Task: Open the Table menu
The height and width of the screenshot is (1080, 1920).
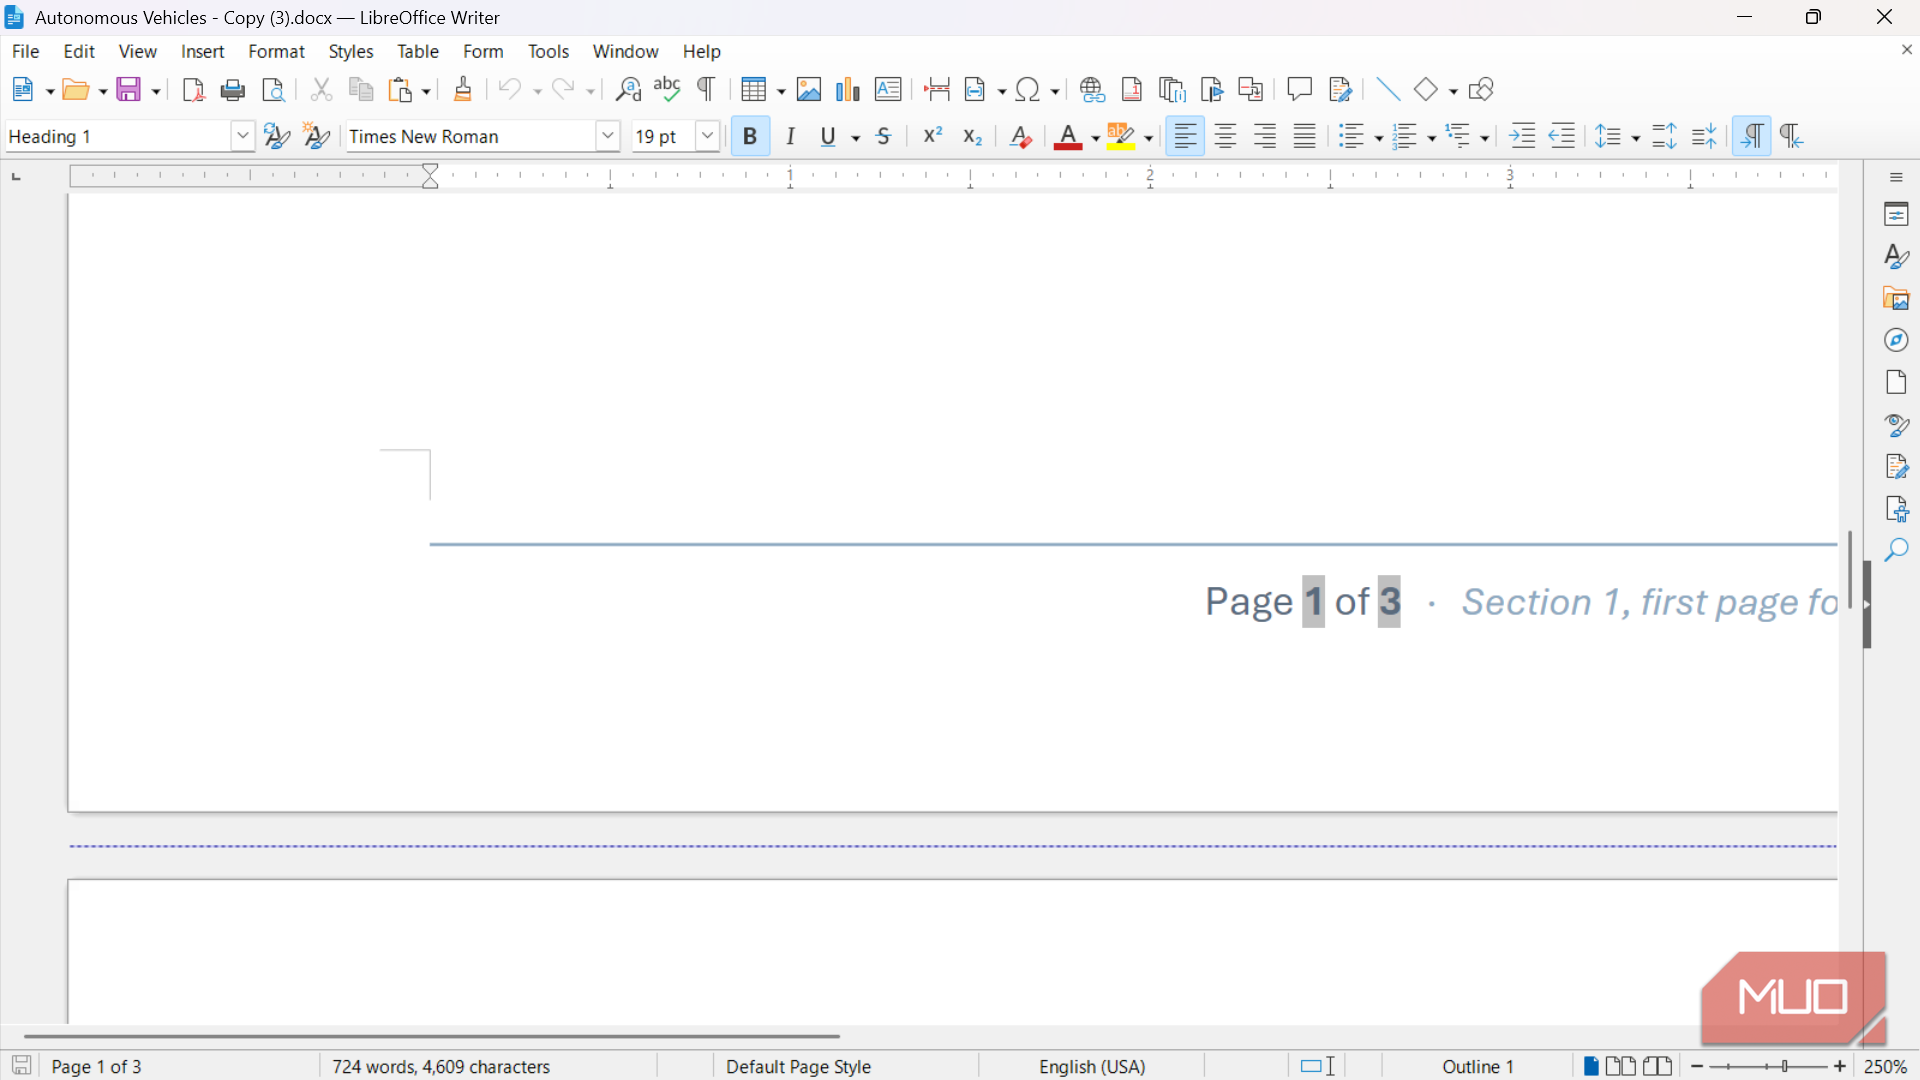Action: tap(417, 51)
